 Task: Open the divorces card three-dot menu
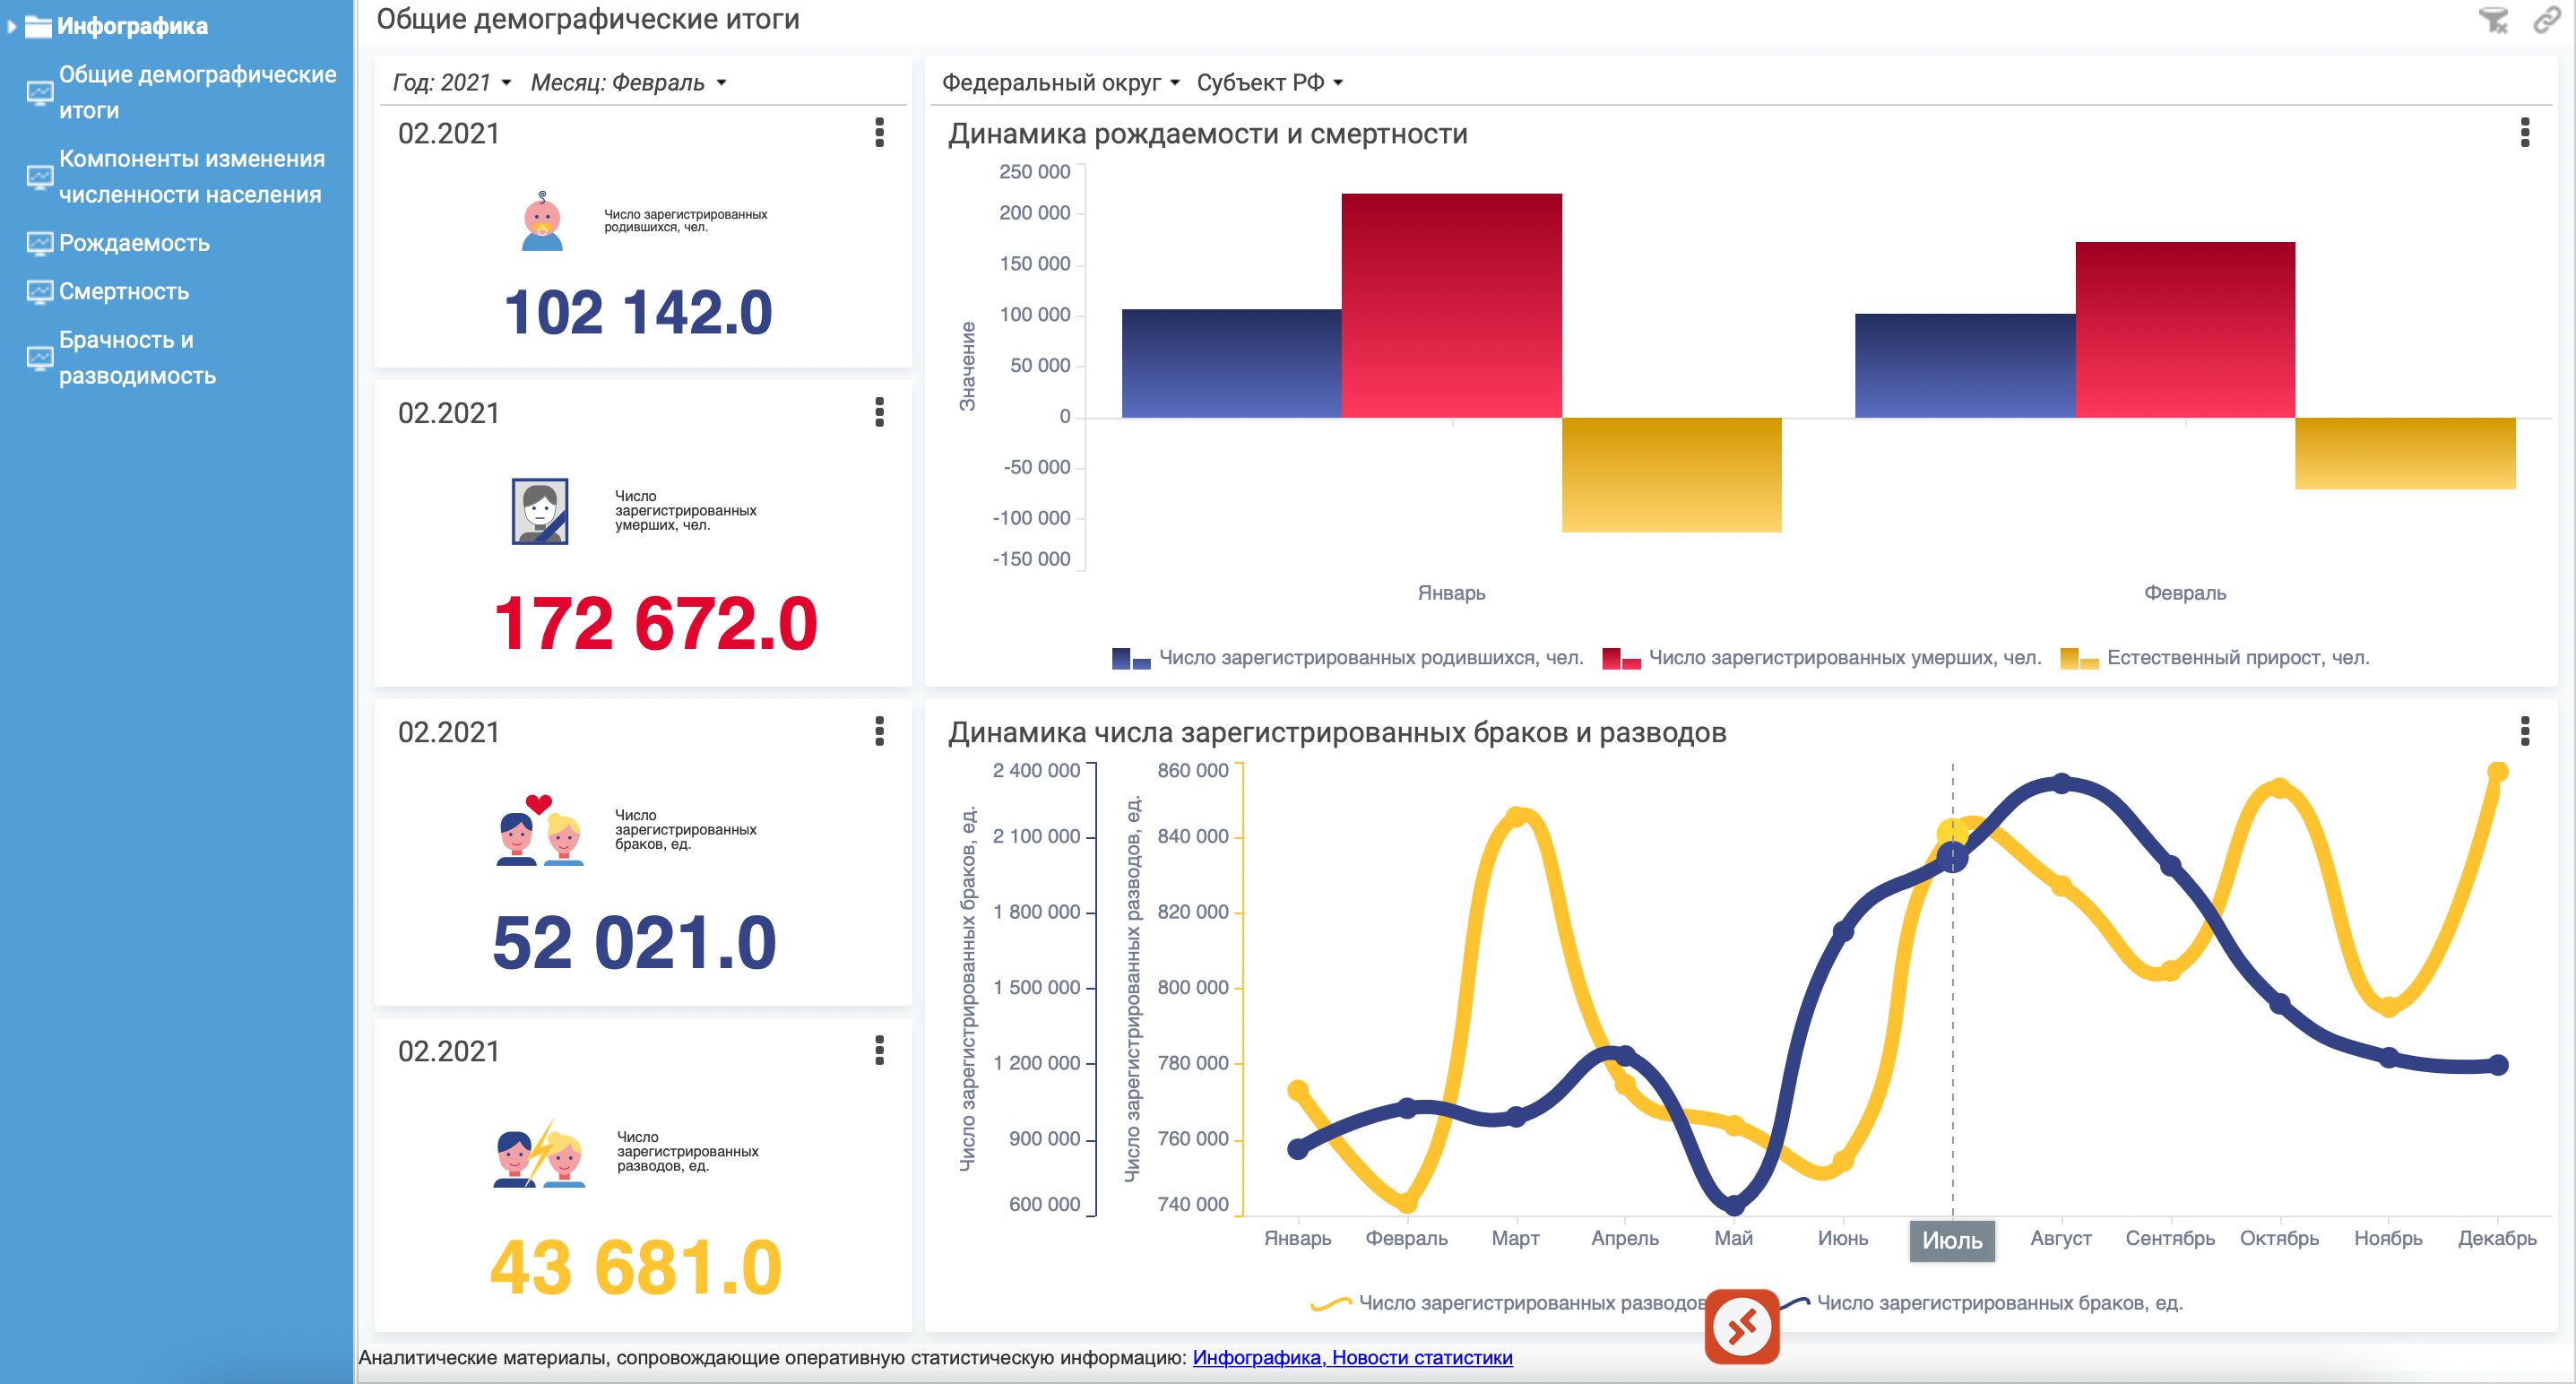[x=879, y=1050]
